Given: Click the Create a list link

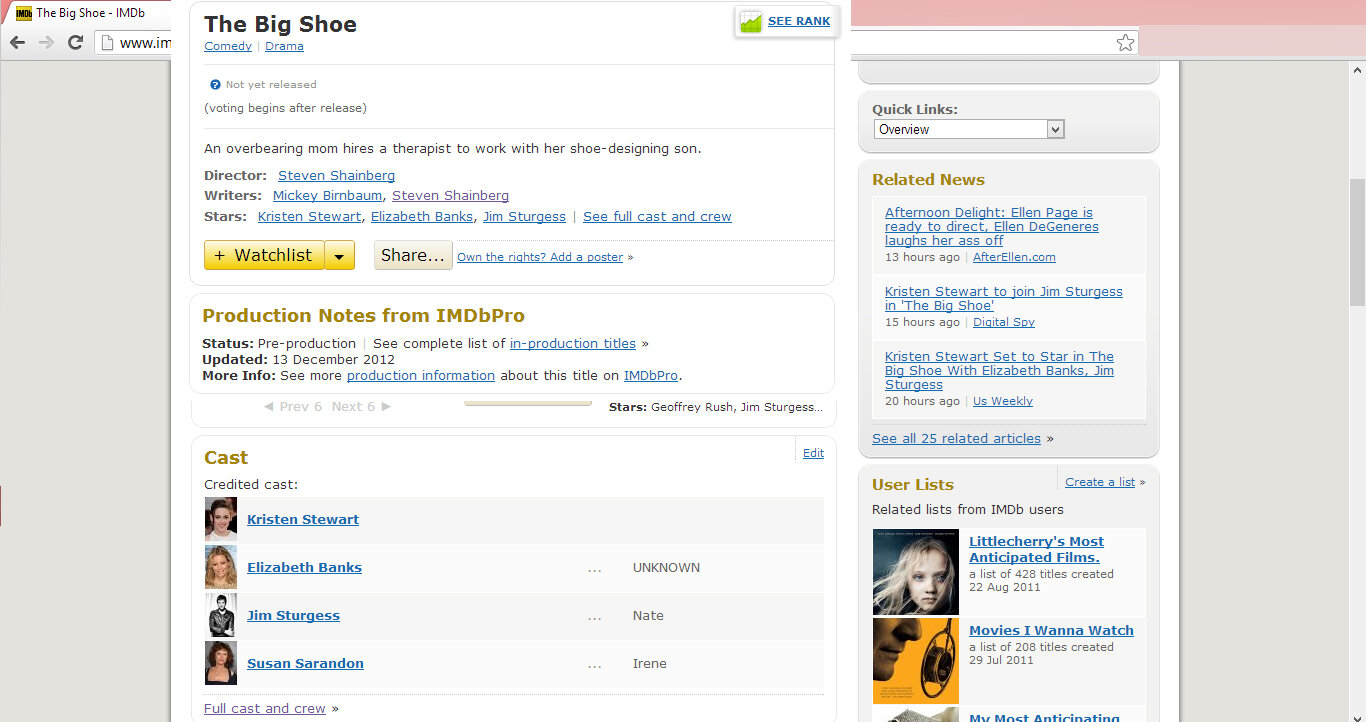Looking at the screenshot, I should coord(1100,482).
